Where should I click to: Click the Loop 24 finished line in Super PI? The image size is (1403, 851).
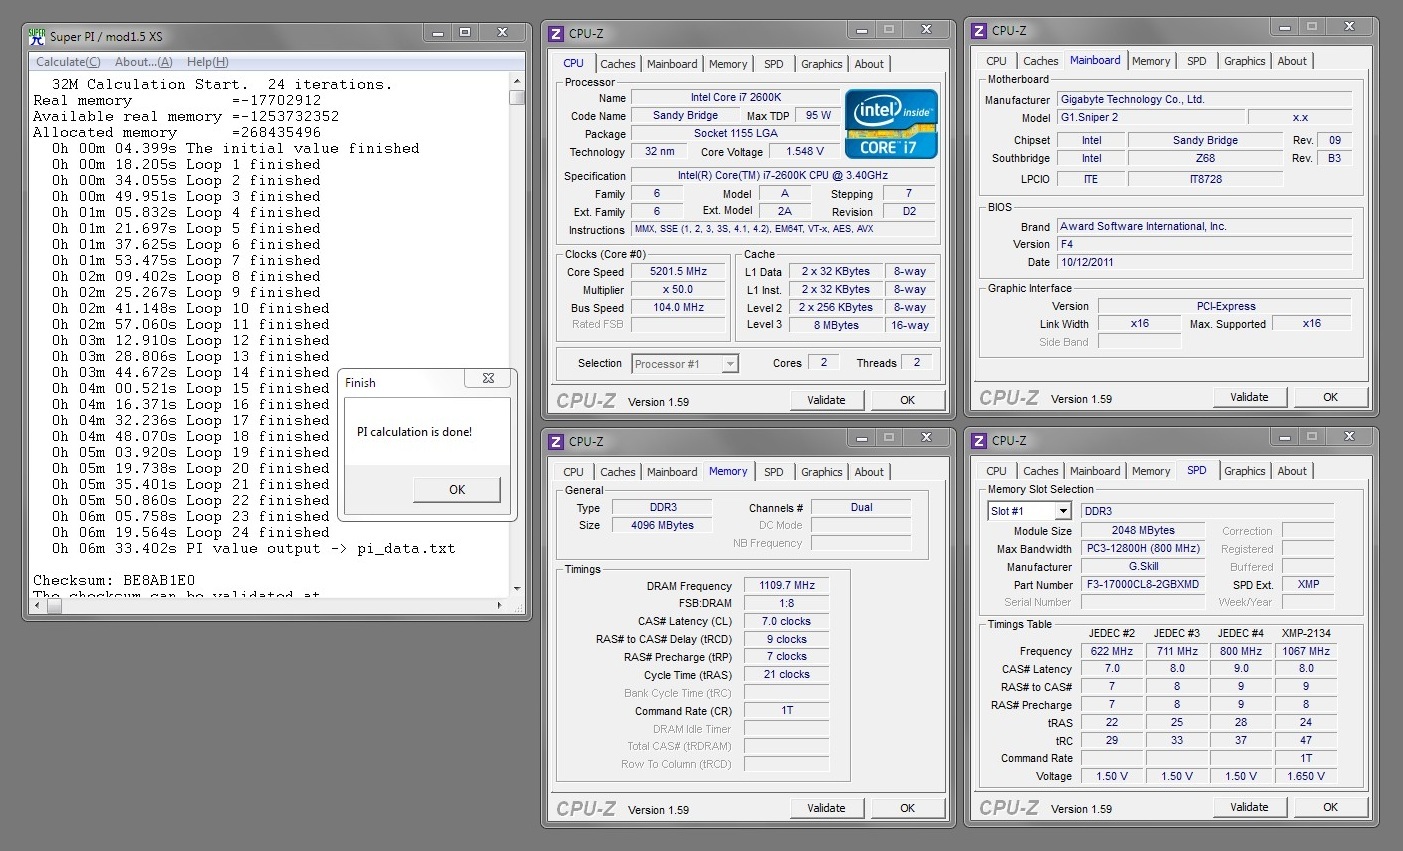click(x=191, y=532)
